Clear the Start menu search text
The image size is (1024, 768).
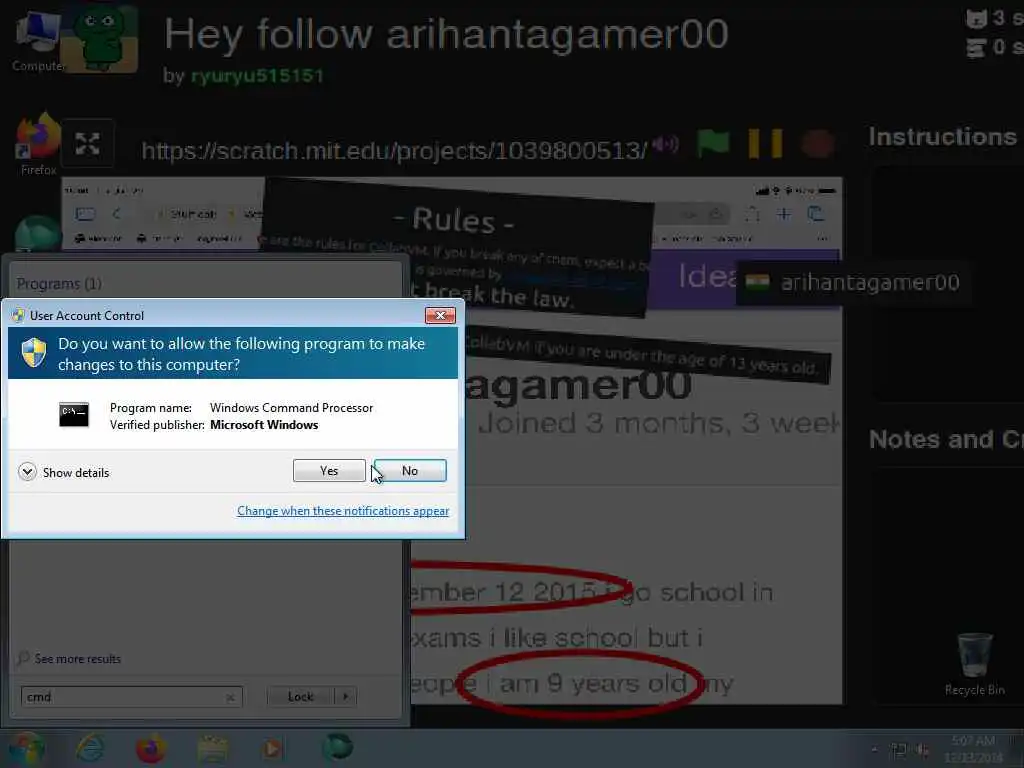pyautogui.click(x=230, y=697)
